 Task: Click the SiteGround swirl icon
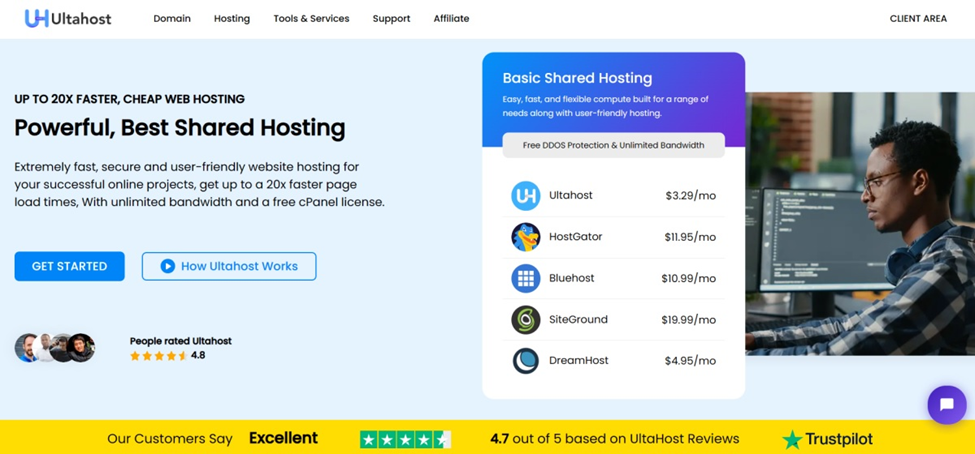(525, 319)
